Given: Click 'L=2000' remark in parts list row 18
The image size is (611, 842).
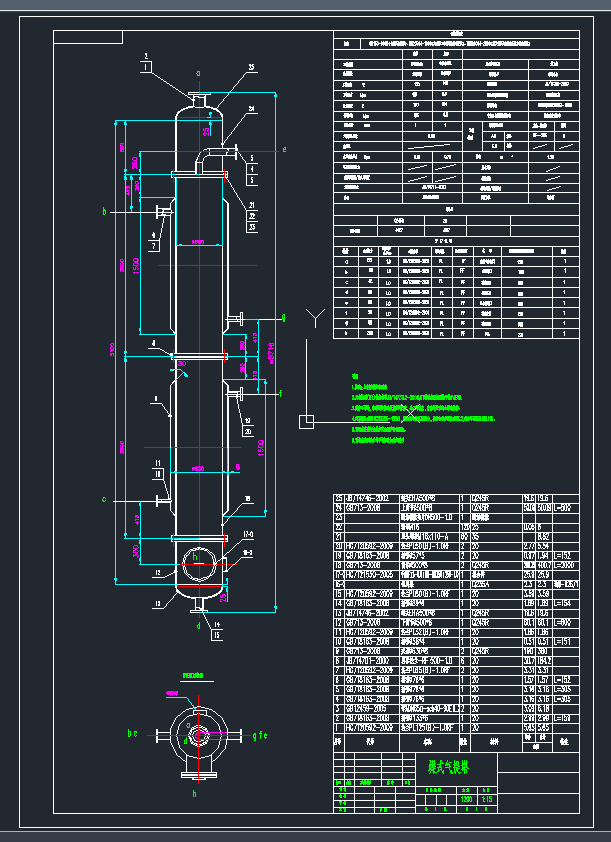Looking at the screenshot, I should (x=565, y=565).
